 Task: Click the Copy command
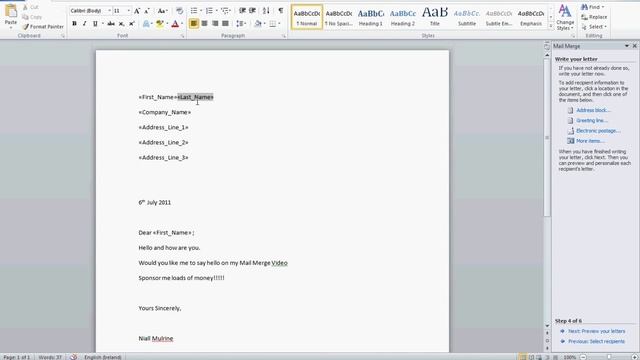coord(32,17)
